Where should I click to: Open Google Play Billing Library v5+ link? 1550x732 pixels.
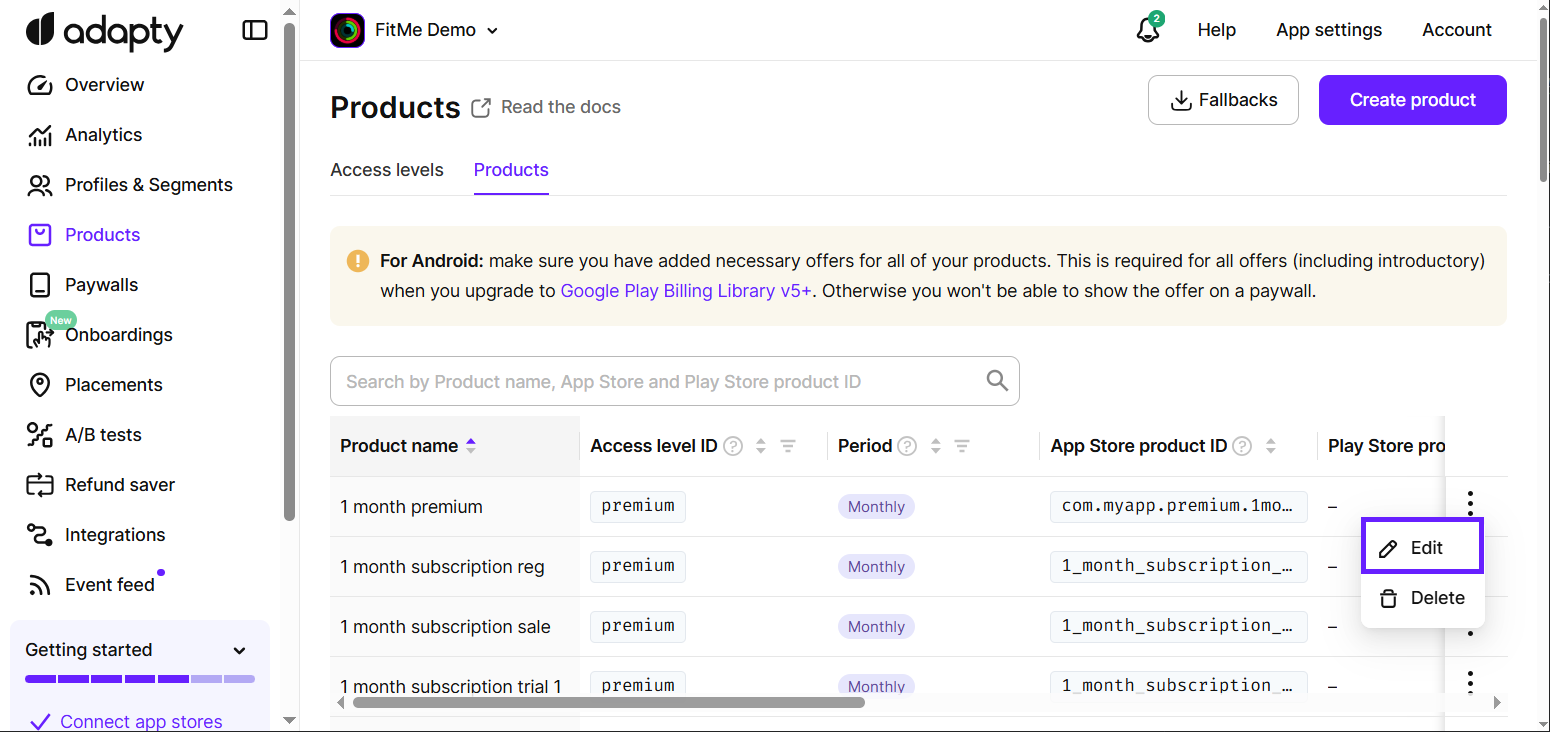point(685,291)
